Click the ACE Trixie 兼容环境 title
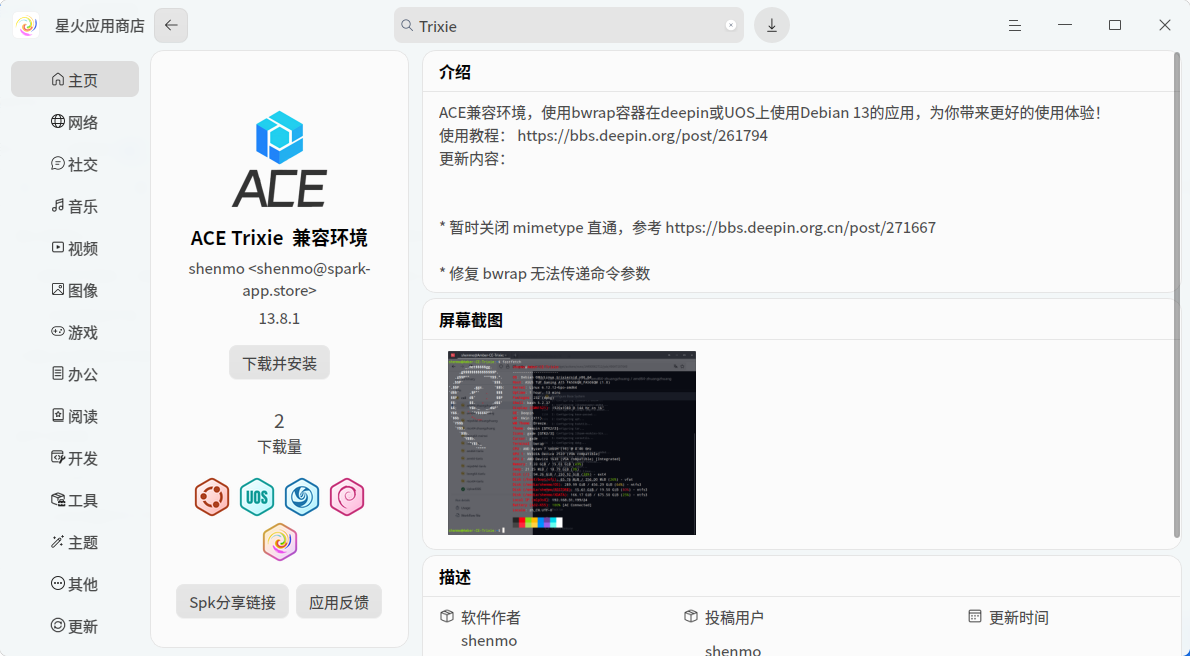This screenshot has height=656, width=1190. [279, 238]
